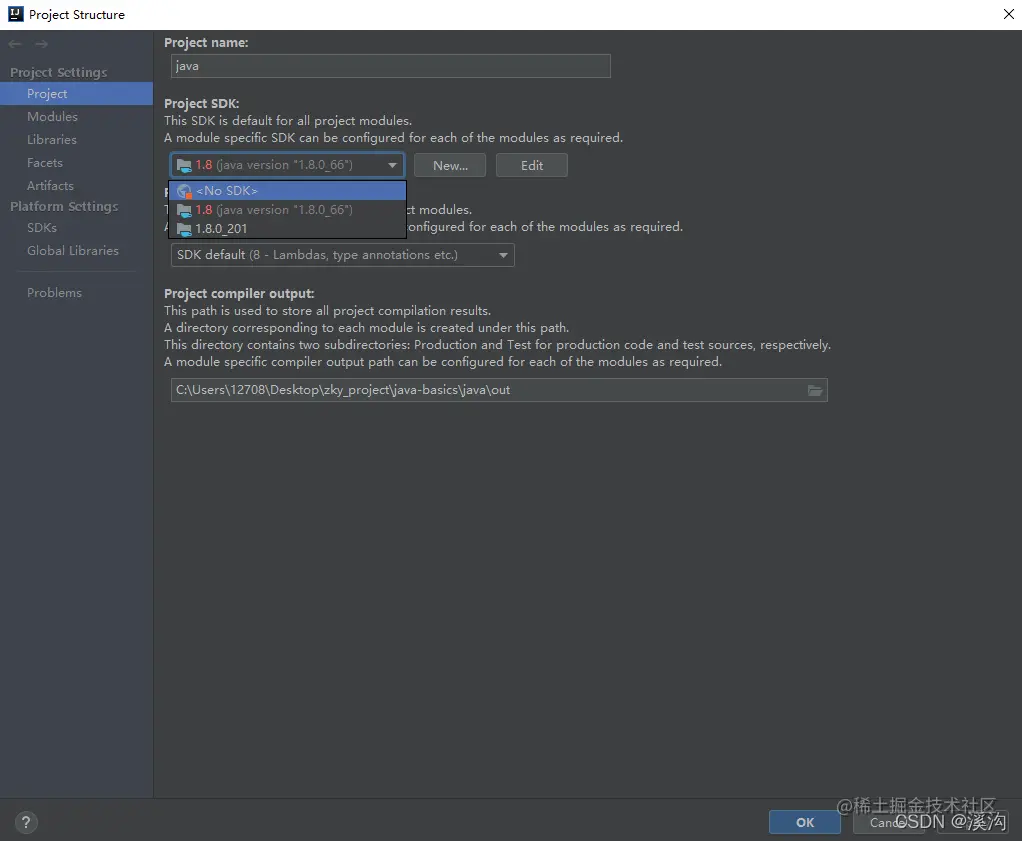Click the Project name input field
Viewport: 1022px width, 841px height.
390,66
